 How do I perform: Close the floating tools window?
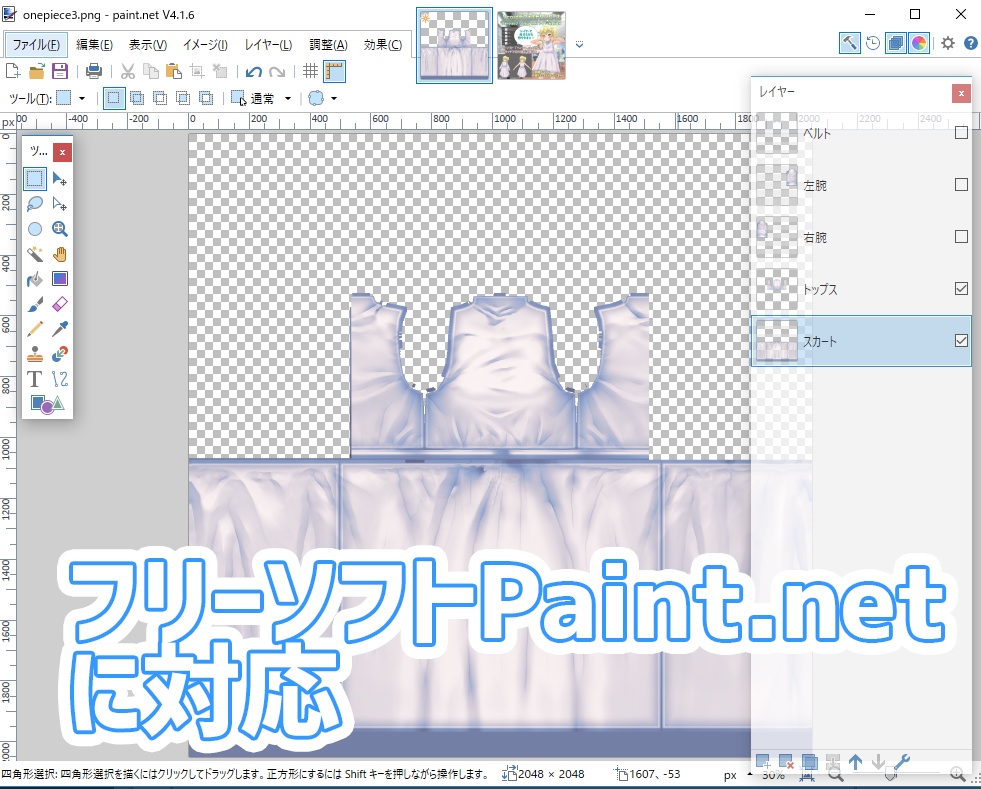click(x=62, y=152)
